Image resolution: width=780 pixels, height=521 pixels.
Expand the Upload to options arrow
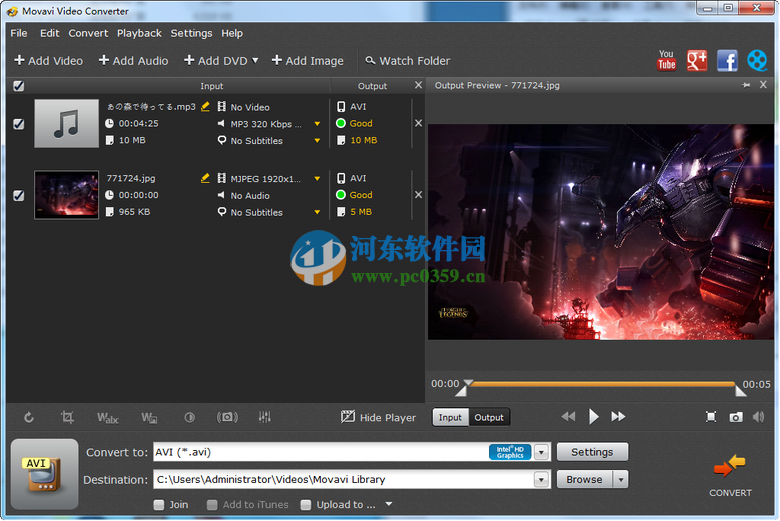(389, 505)
